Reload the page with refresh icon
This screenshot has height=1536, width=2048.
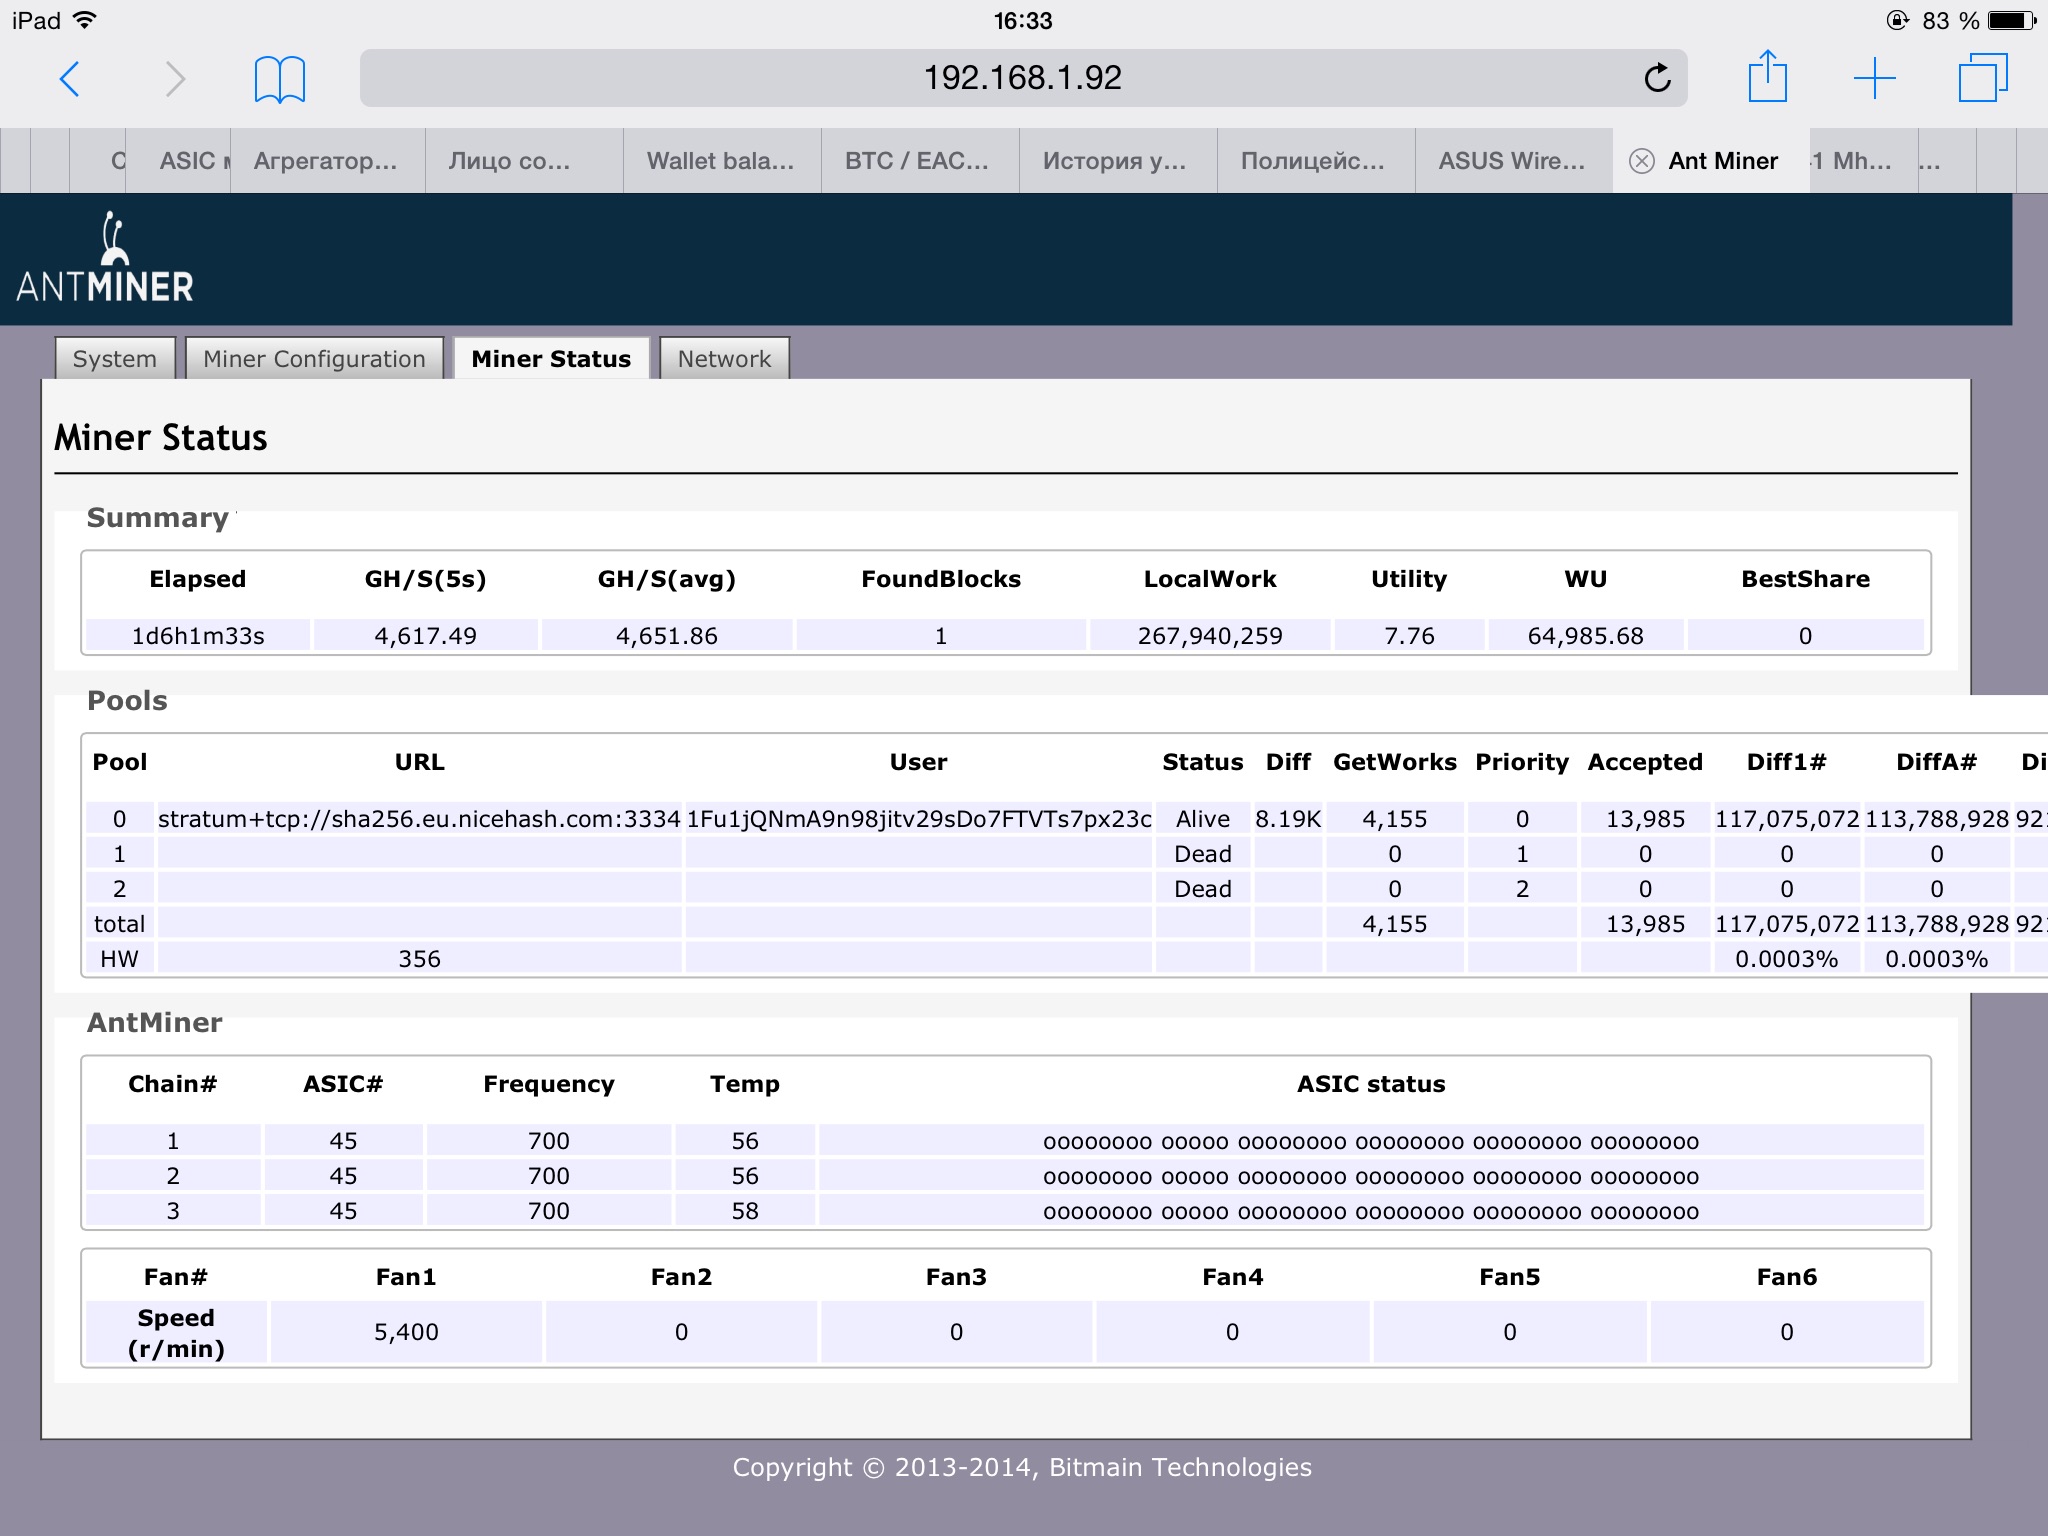click(x=1657, y=78)
